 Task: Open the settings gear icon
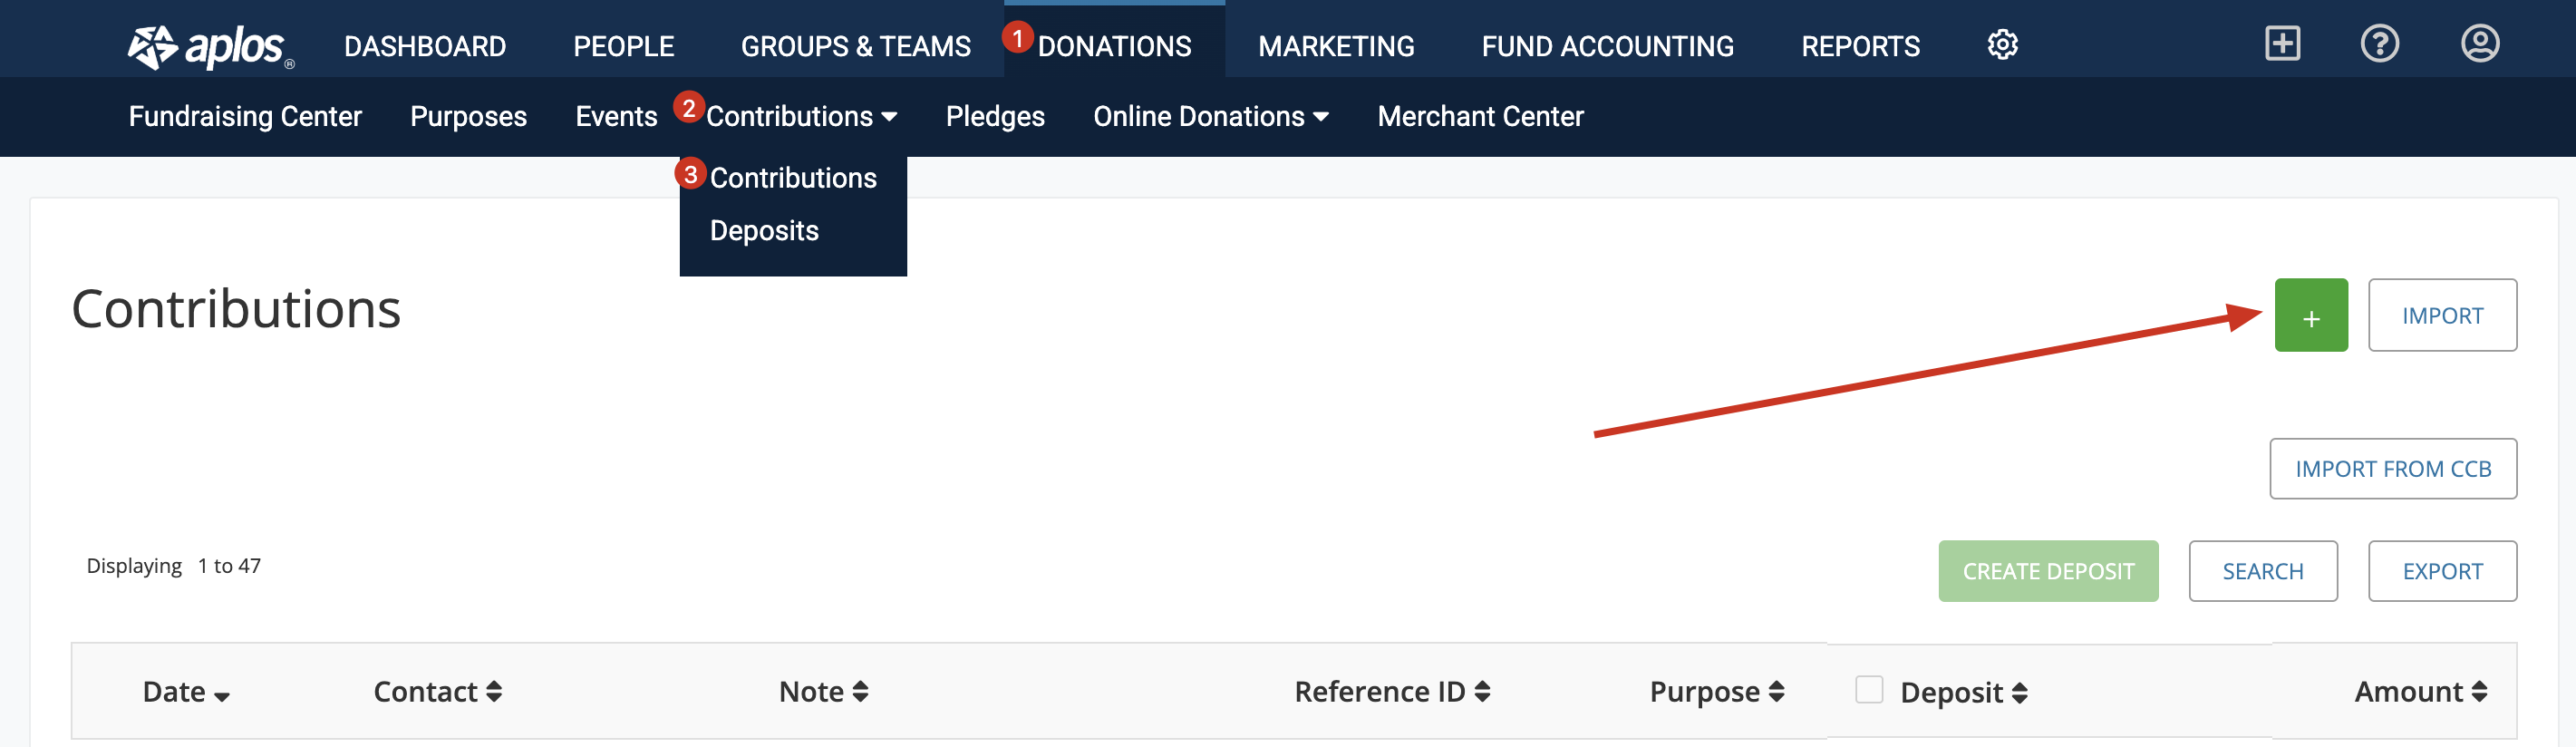coord(2002,45)
